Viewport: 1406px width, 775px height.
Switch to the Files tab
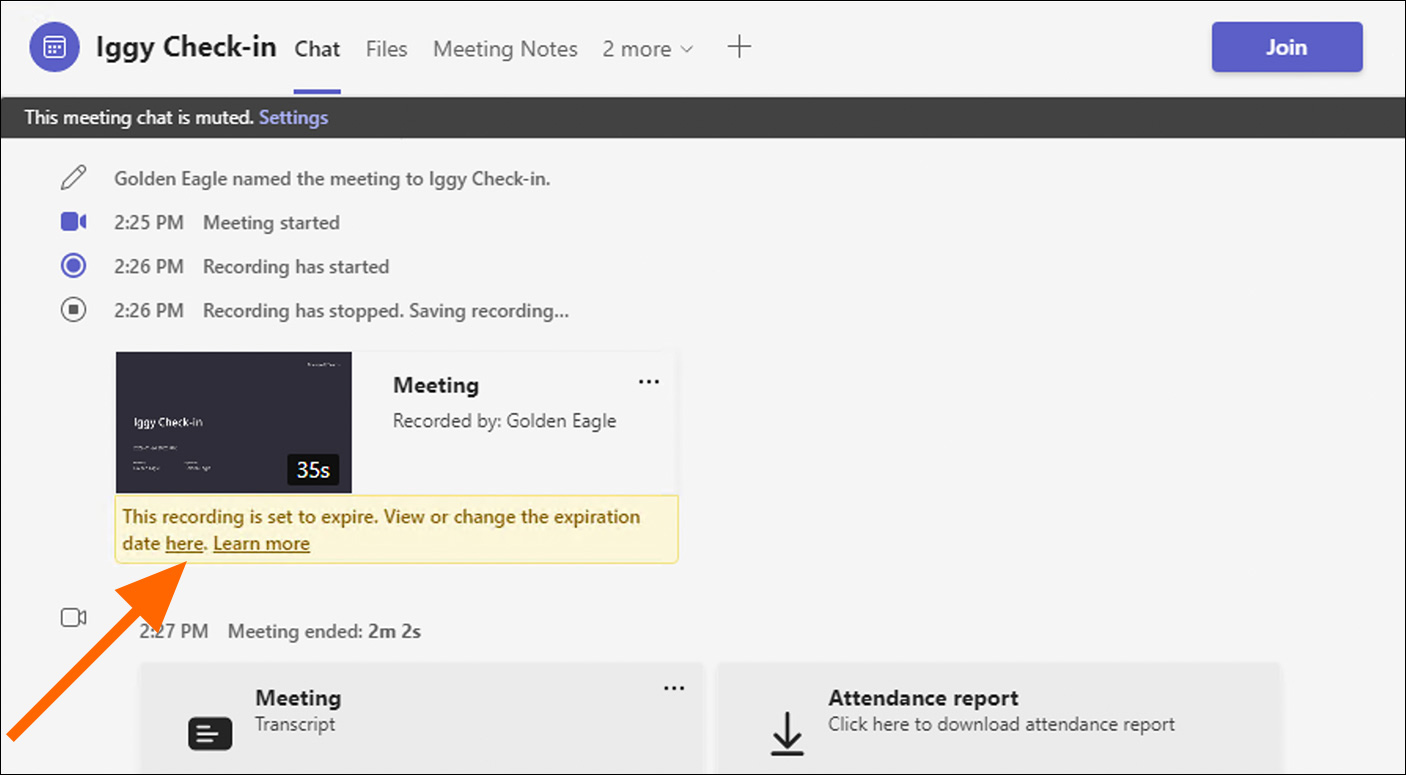click(x=386, y=49)
